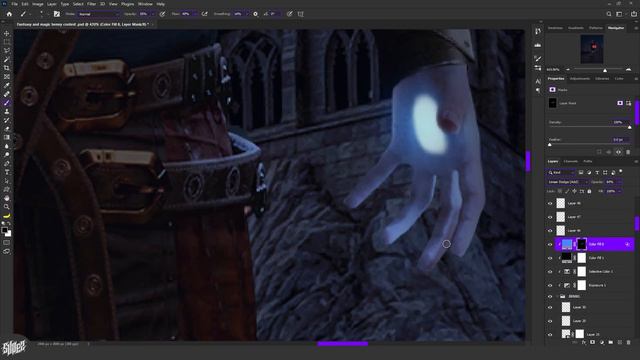Open smoothing options gear icon
This screenshot has height=360, width=640.
256,14
